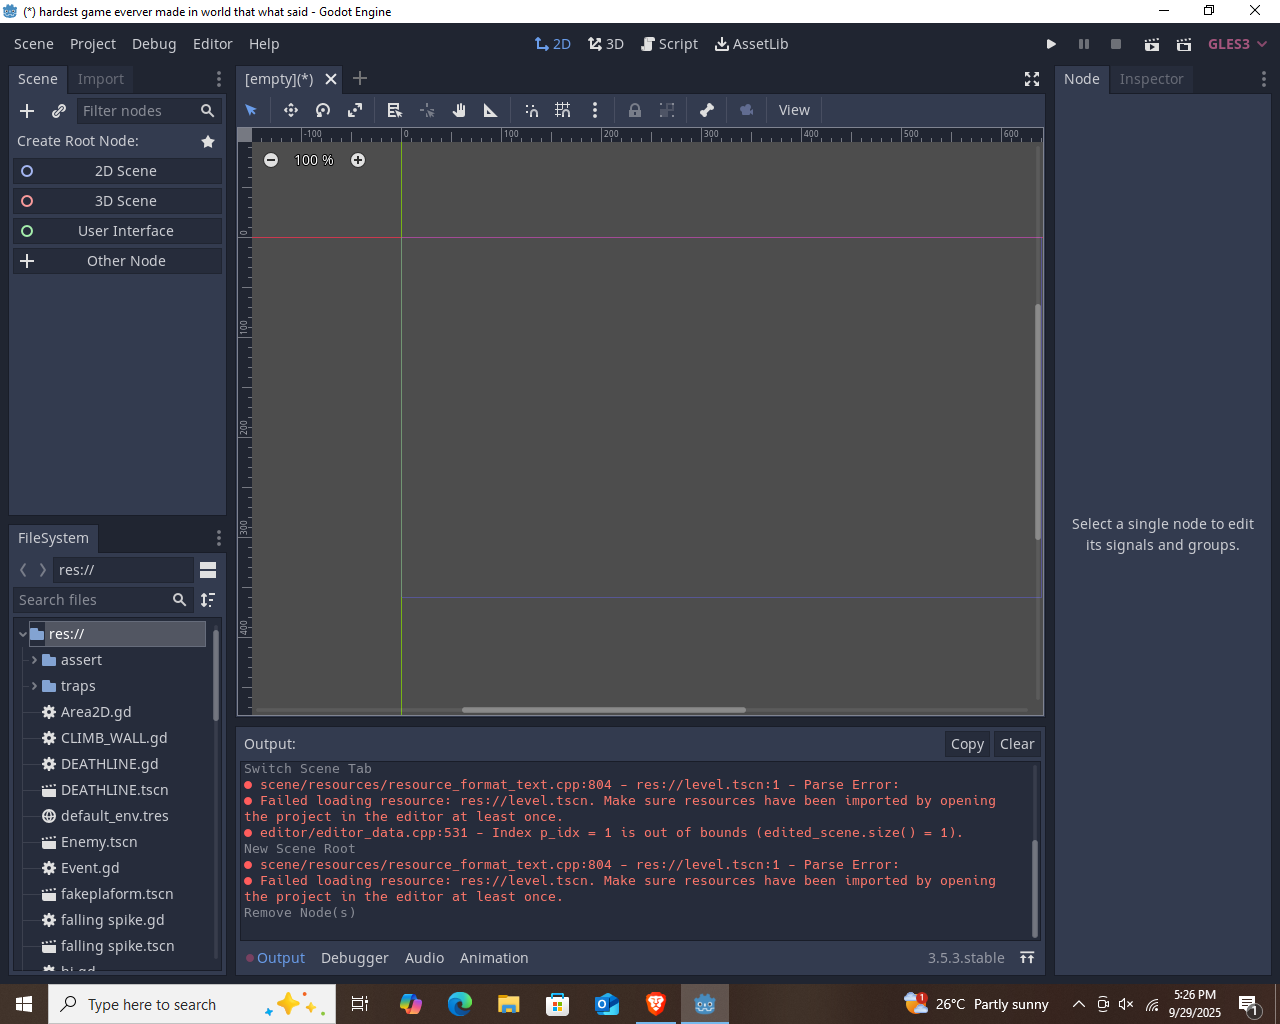Screen dimensions: 1280x1024
Task: Select the Select Mode arrow tool
Action: 251,110
